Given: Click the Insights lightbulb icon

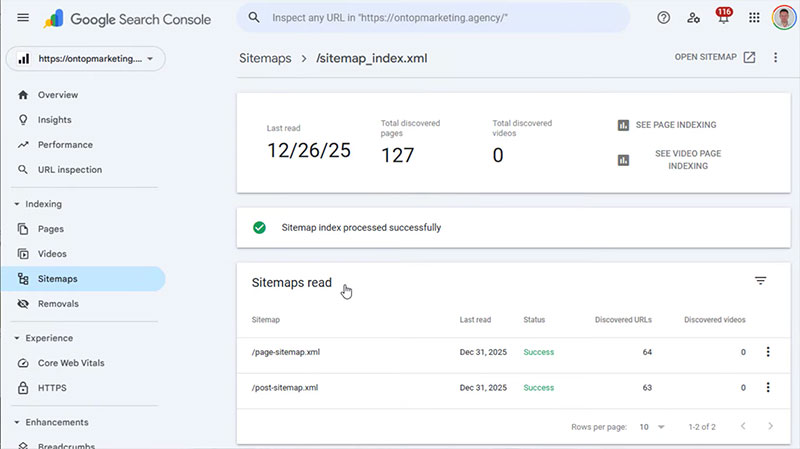Looking at the screenshot, I should (x=23, y=120).
